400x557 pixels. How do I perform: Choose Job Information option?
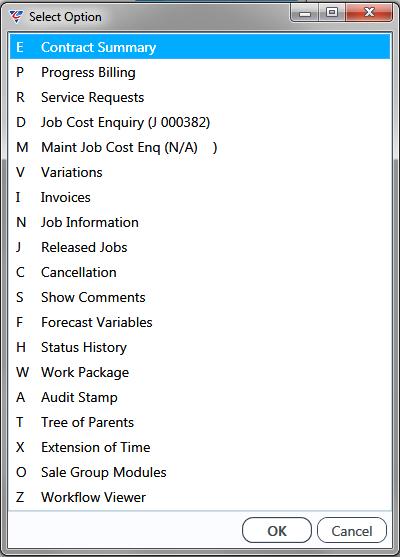(200, 222)
